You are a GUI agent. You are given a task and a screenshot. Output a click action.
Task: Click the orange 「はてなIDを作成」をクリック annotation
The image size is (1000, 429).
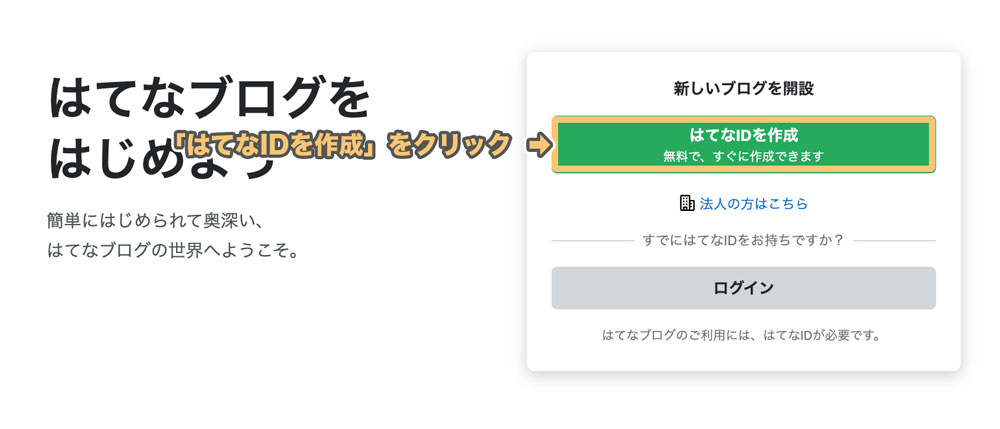tap(340, 146)
